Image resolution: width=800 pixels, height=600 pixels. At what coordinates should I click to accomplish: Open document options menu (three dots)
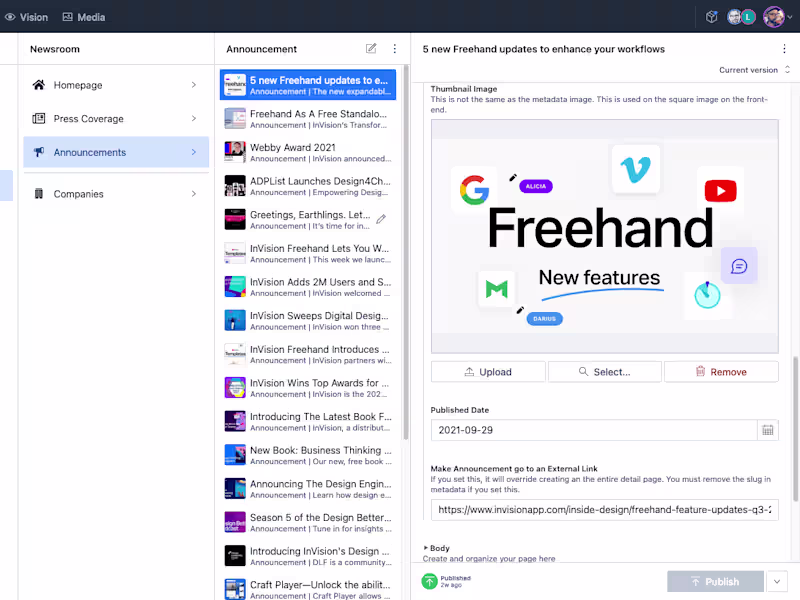pyautogui.click(x=784, y=49)
